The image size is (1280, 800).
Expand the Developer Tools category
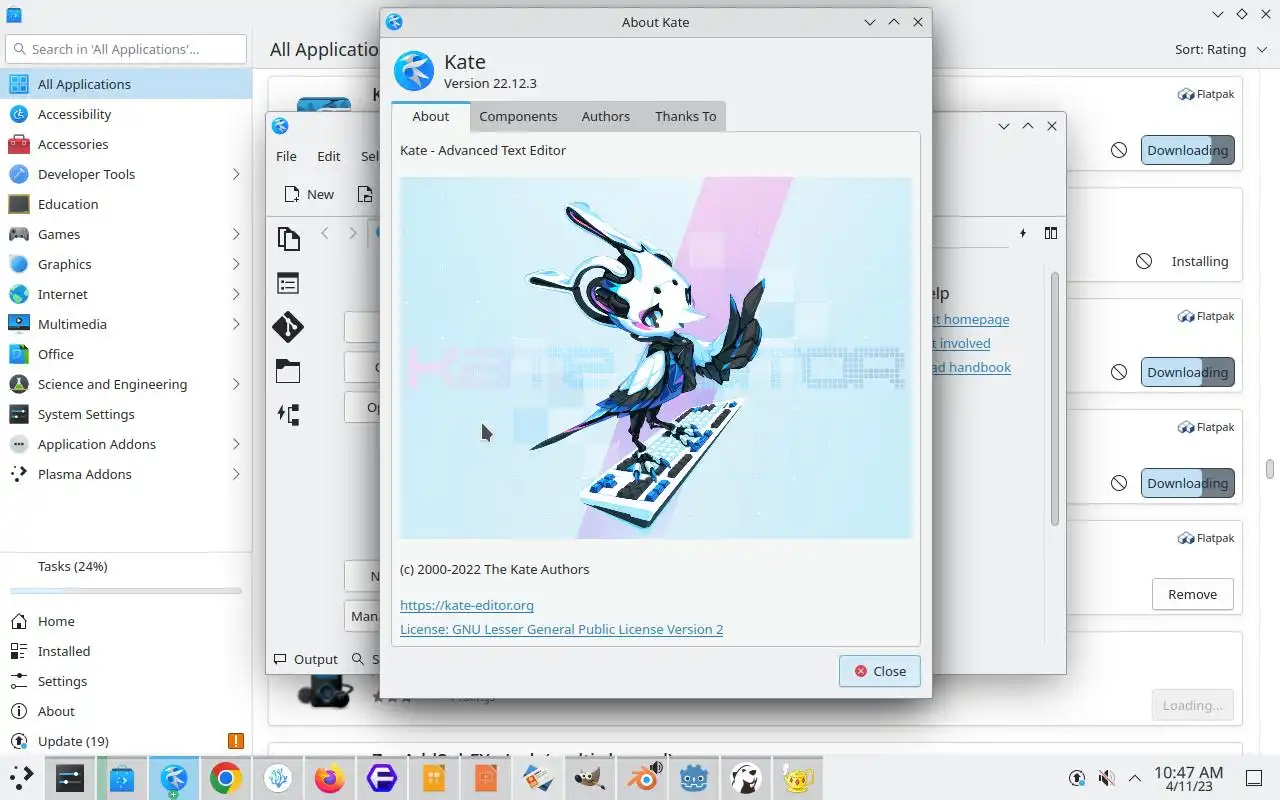236,174
